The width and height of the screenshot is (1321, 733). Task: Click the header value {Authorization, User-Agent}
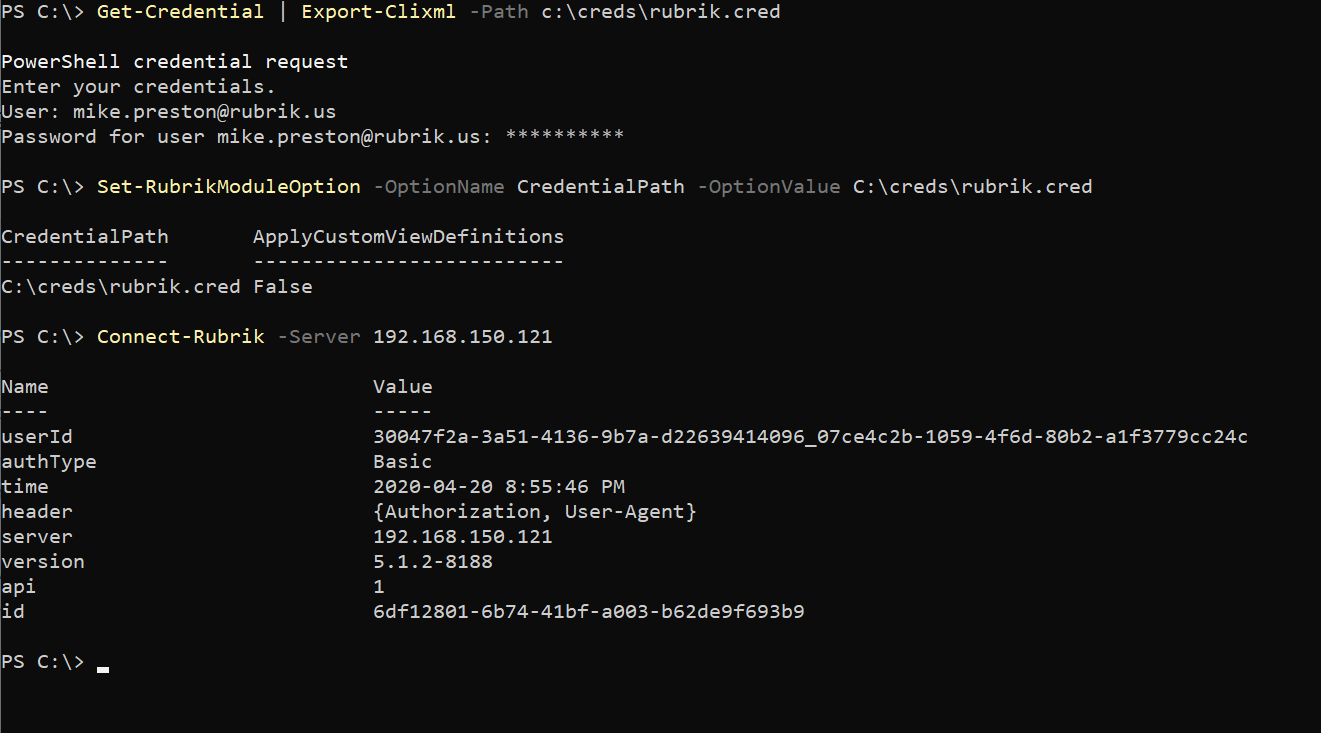534,512
